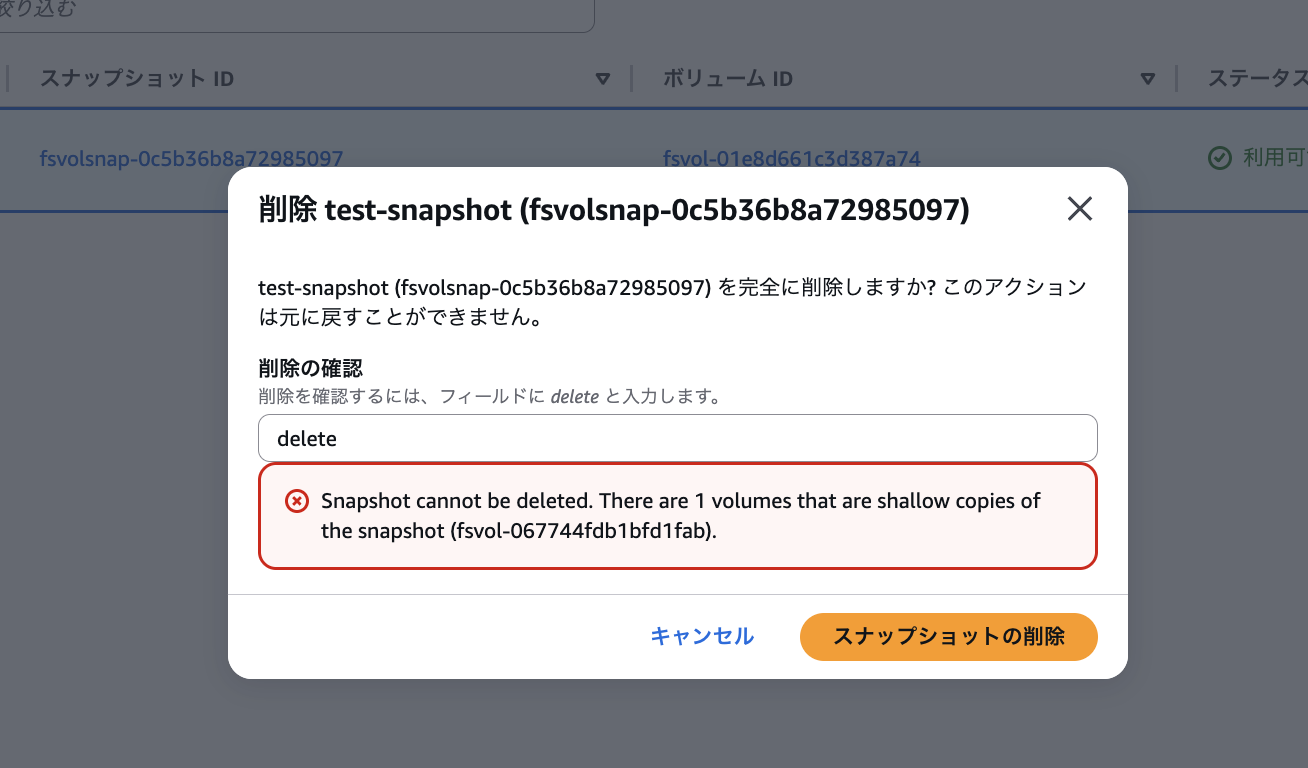
Task: Click the filter icon on スナップショット ID column
Action: [603, 78]
